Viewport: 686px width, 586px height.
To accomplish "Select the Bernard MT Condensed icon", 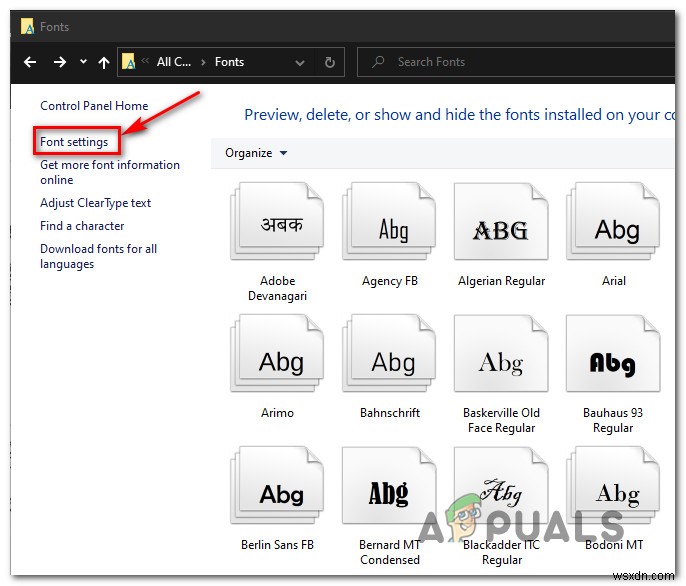I will (x=389, y=486).
